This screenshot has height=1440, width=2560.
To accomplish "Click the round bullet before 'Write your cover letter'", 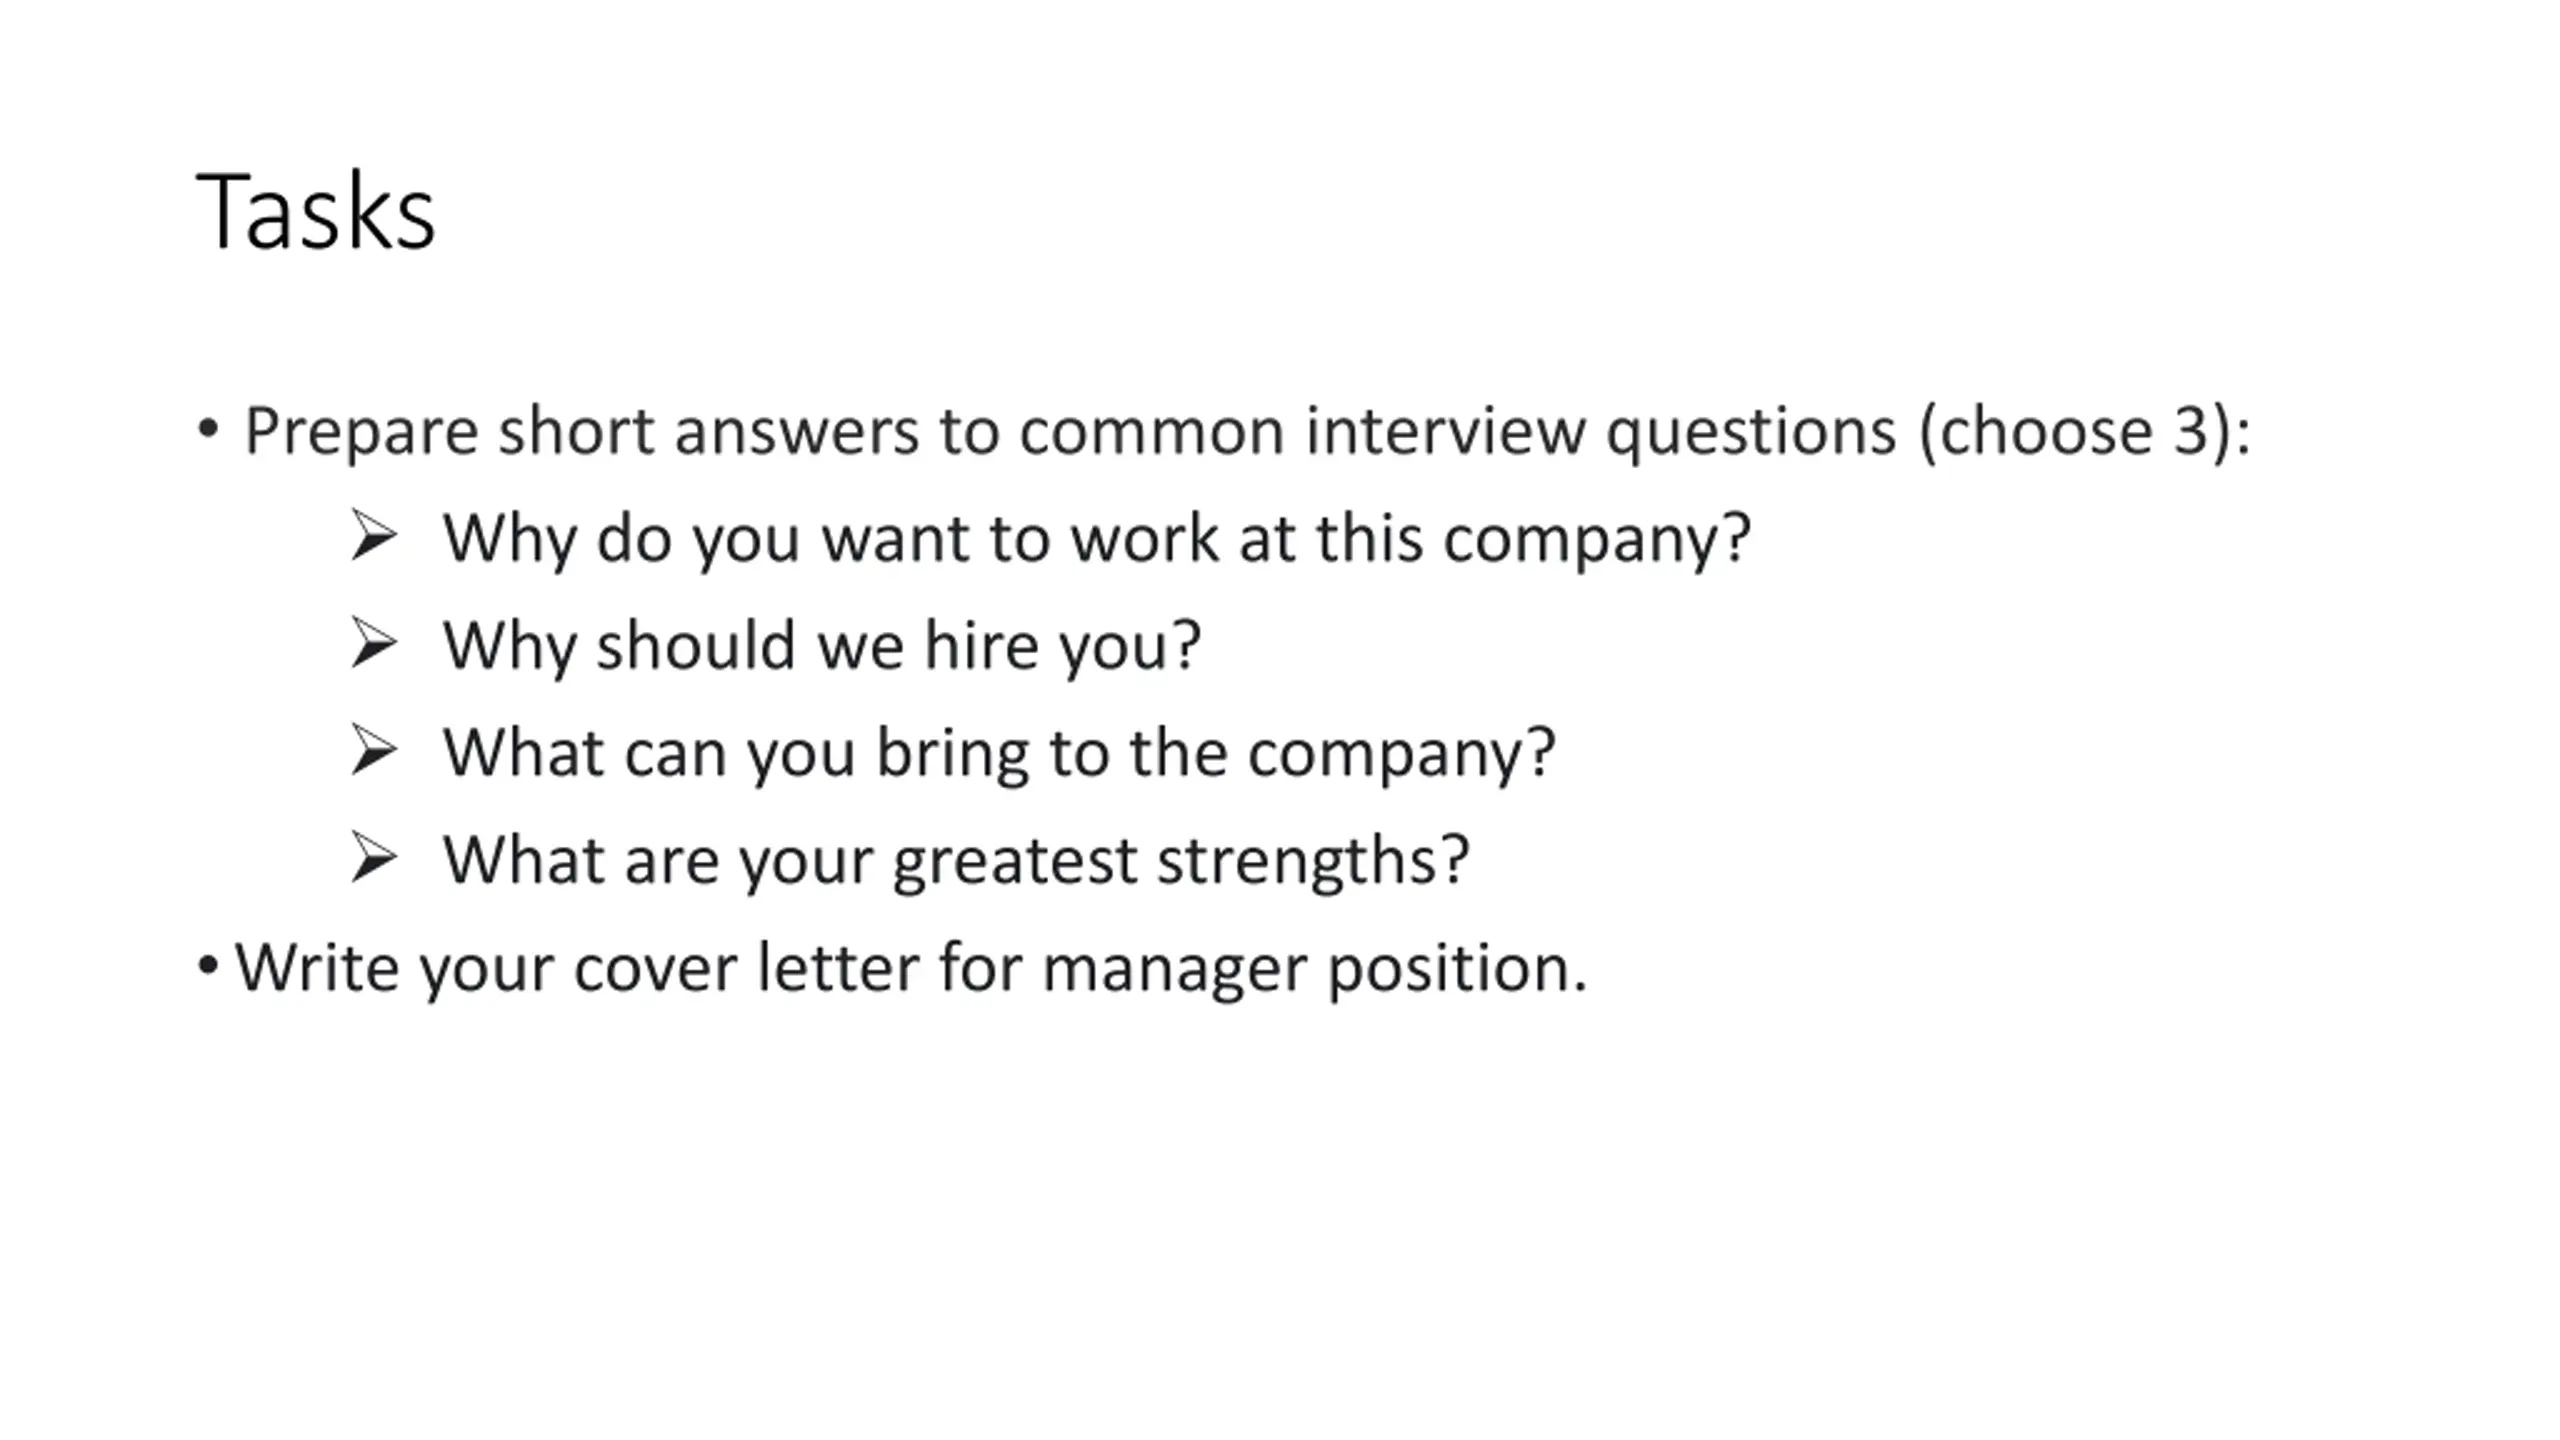I will tap(208, 966).
